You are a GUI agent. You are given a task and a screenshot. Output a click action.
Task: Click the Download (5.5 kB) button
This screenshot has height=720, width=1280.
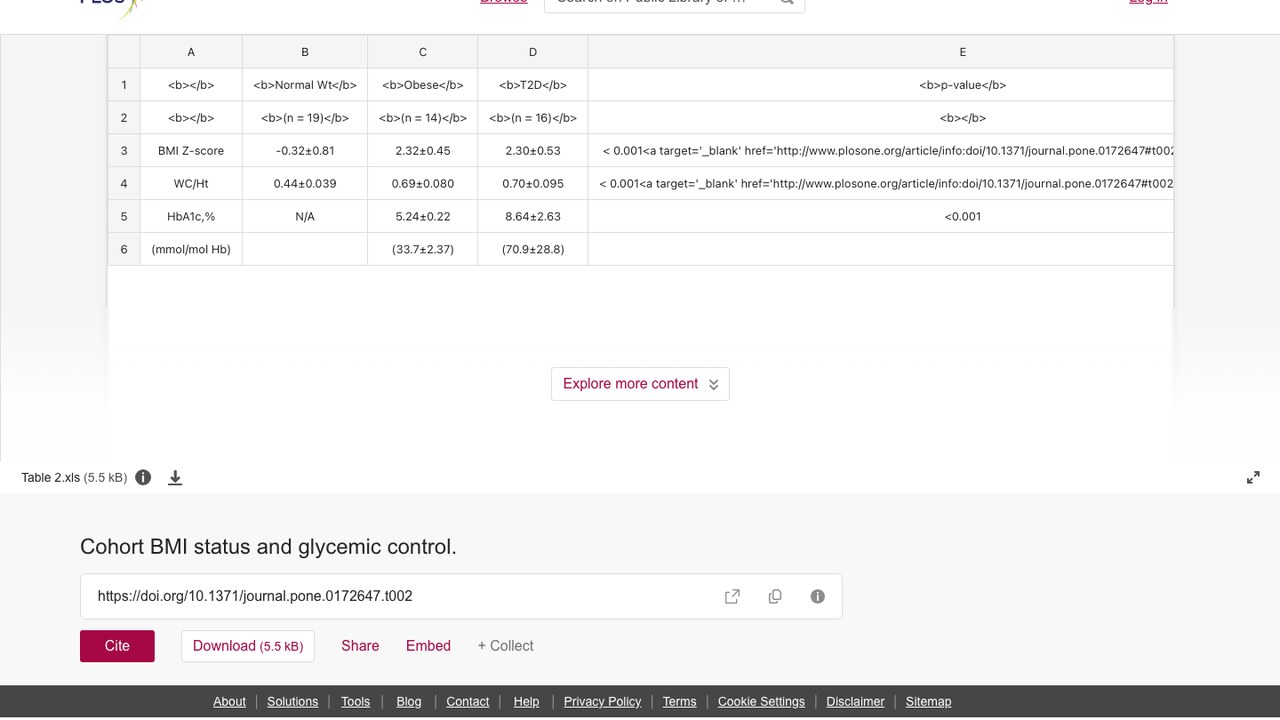pyautogui.click(x=248, y=646)
